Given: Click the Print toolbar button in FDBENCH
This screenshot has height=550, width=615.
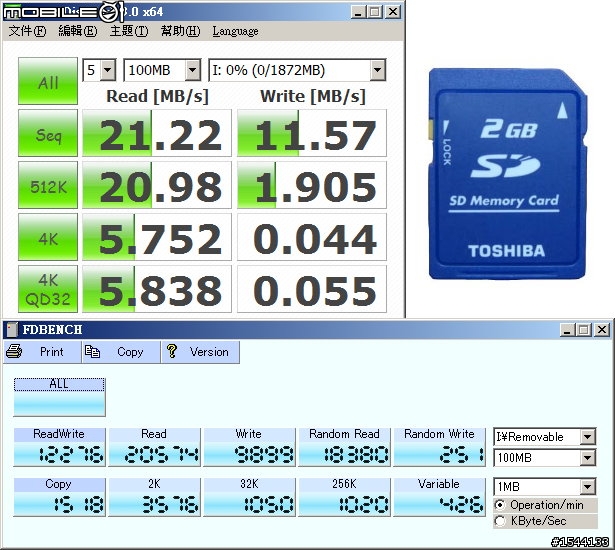Looking at the screenshot, I should [x=42, y=352].
